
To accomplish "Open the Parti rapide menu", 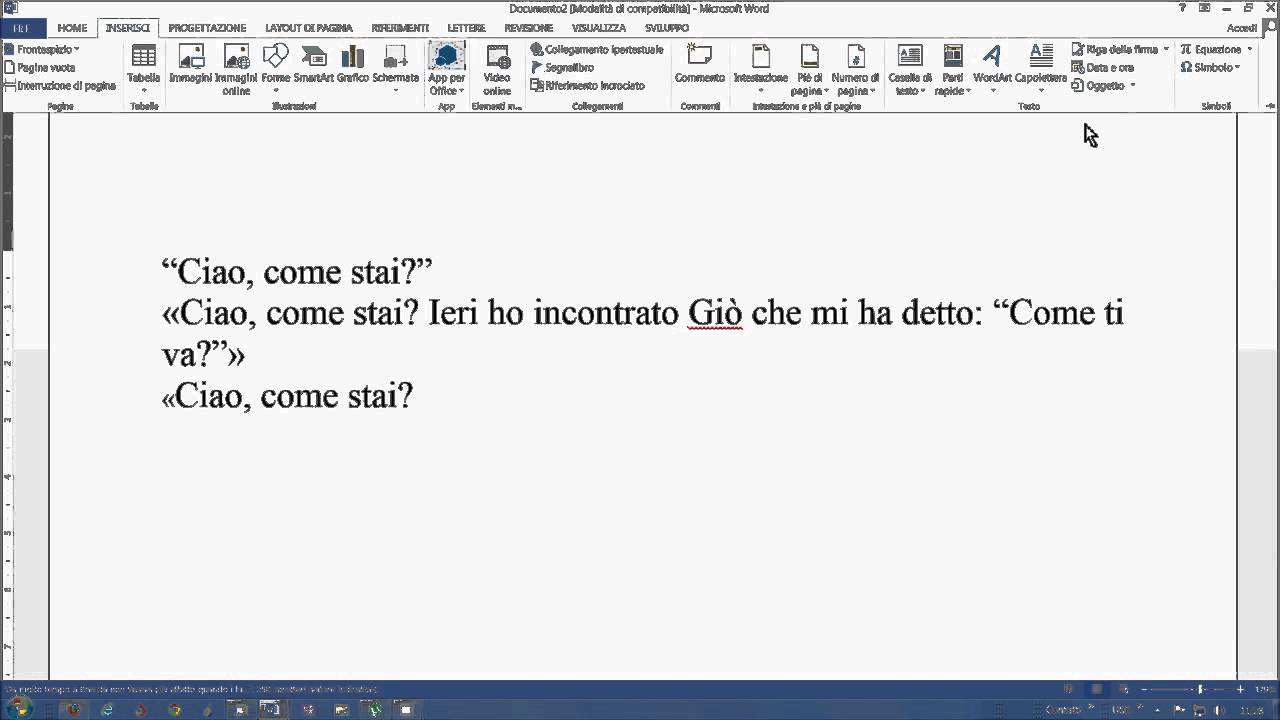I will [953, 69].
